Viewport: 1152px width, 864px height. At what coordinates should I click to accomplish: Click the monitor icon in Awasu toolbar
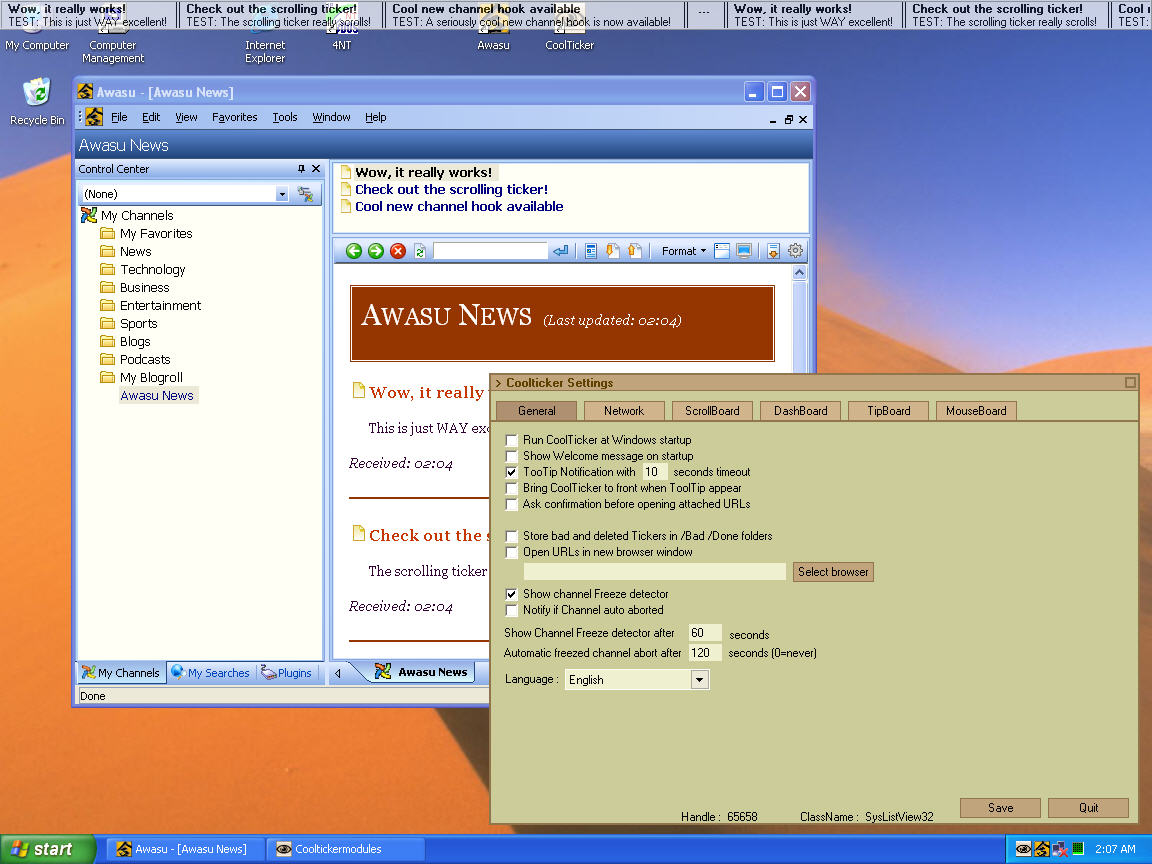pyautogui.click(x=744, y=251)
